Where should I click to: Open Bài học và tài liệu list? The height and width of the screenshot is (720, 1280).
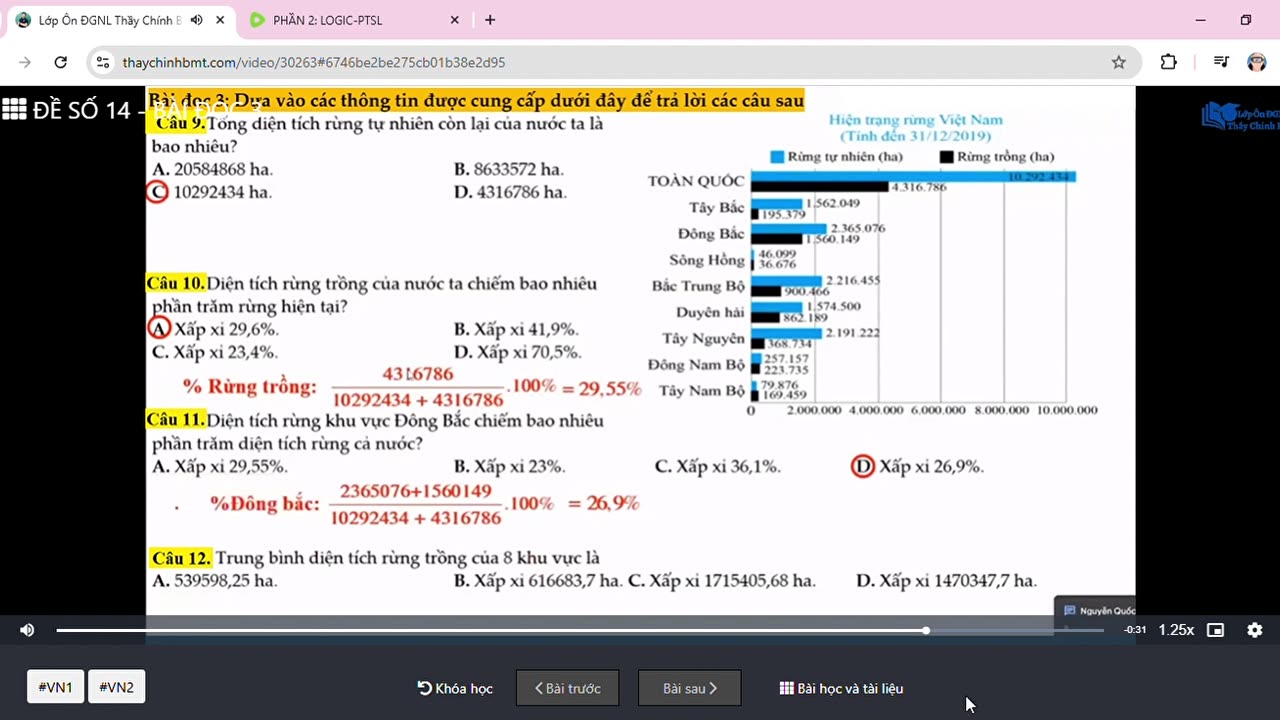pyautogui.click(x=842, y=688)
